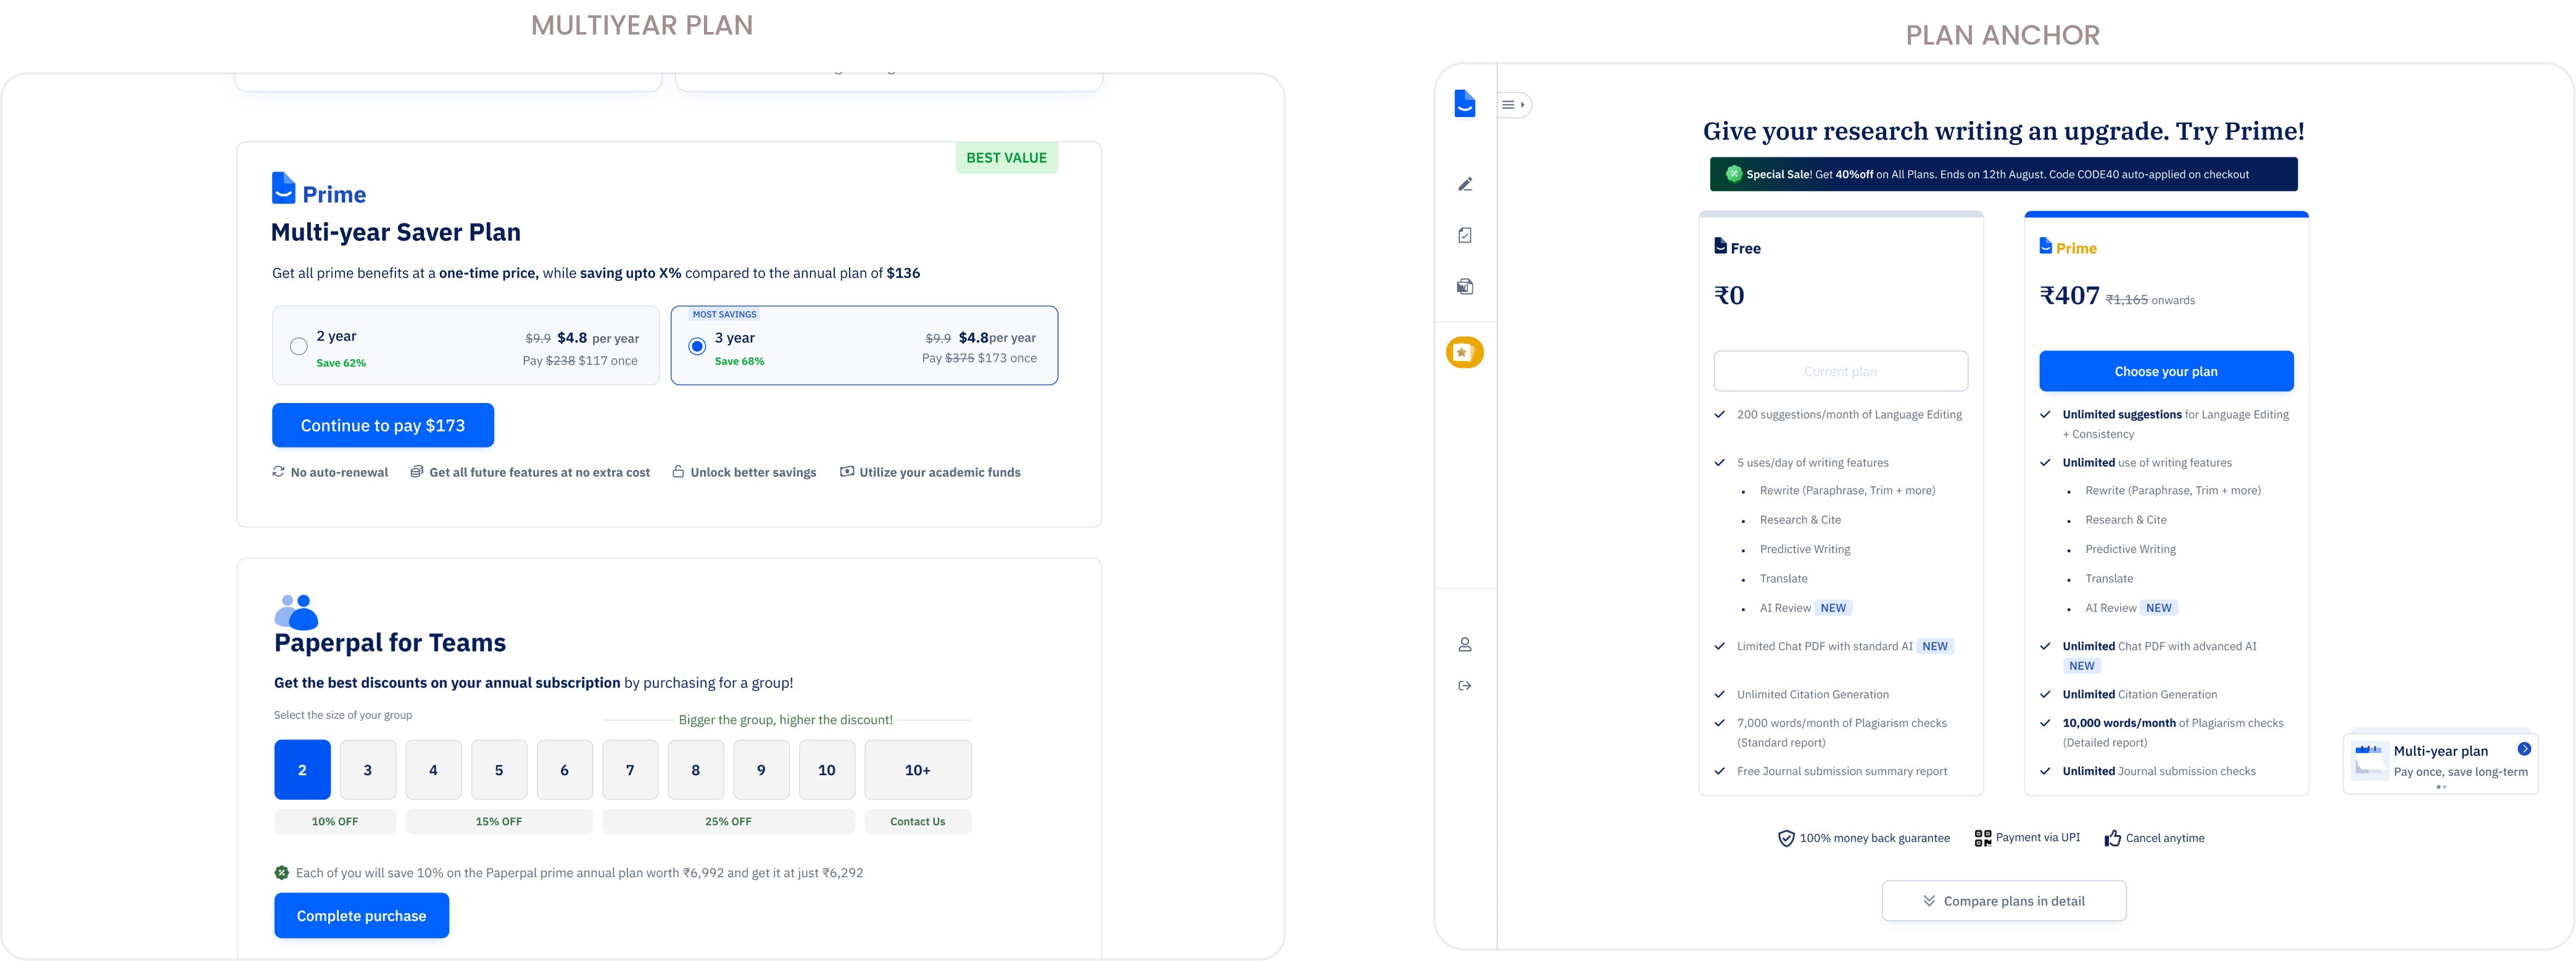Click the Choose your plan button
Image resolution: width=2576 pixels, height=961 pixels.
2165,372
